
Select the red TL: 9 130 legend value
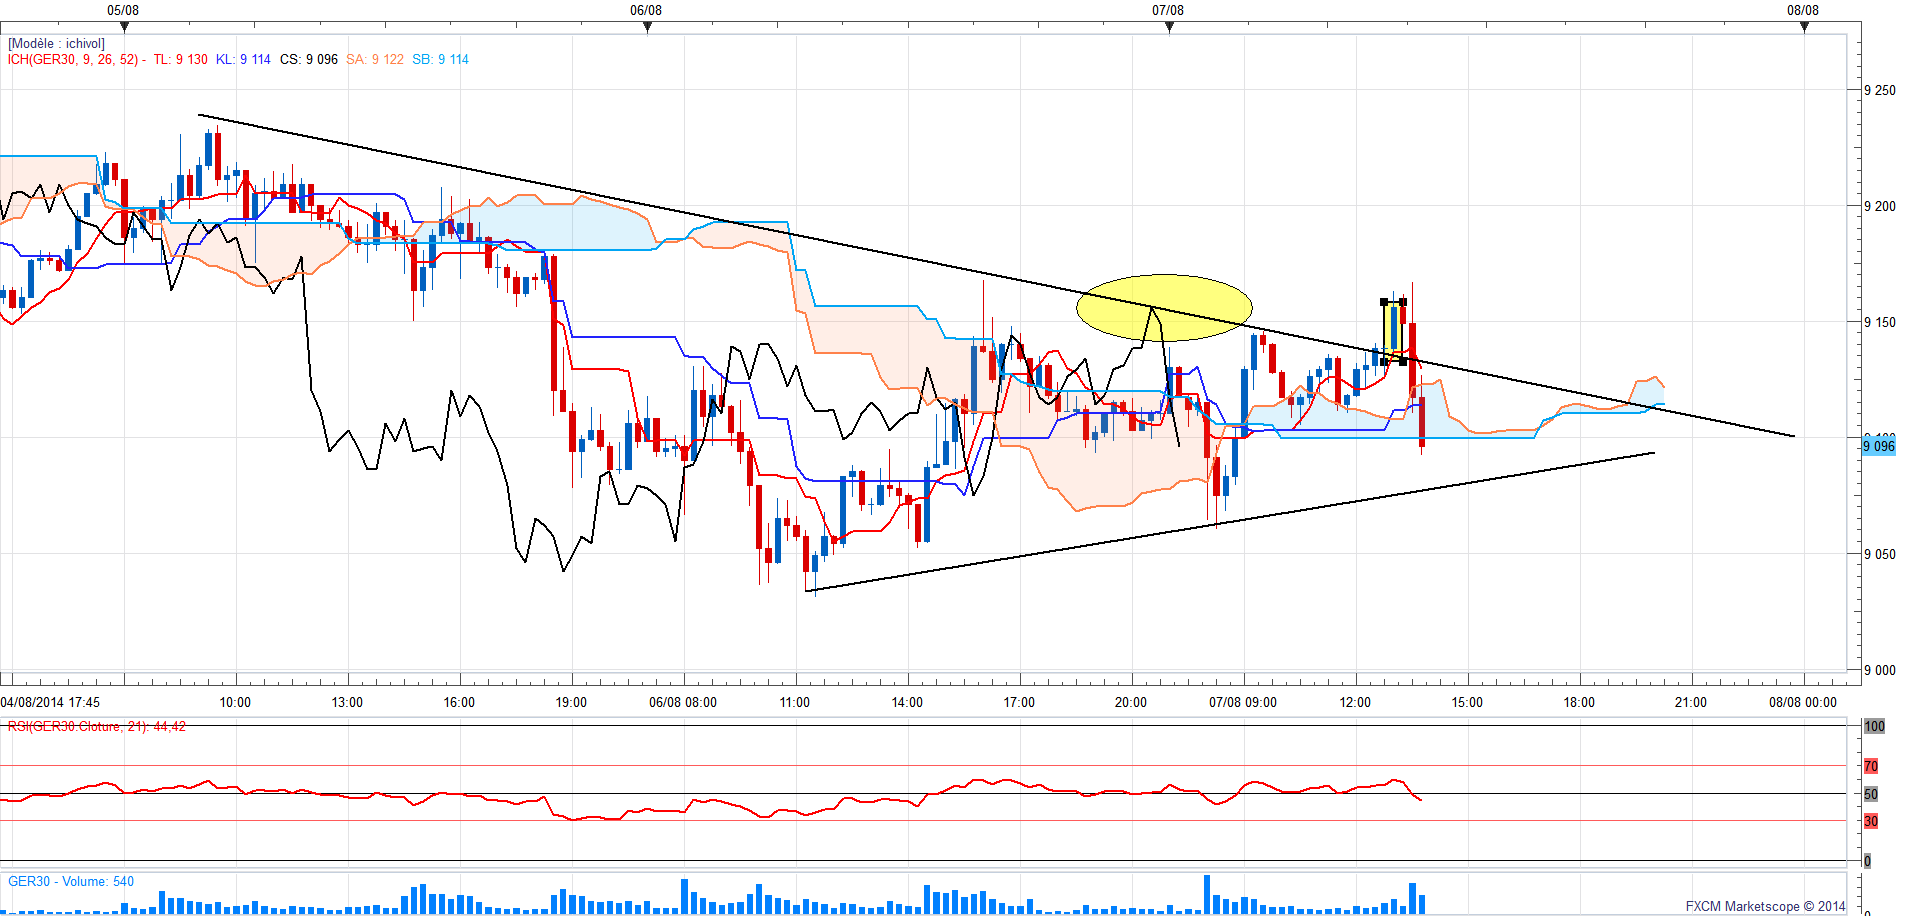180,60
